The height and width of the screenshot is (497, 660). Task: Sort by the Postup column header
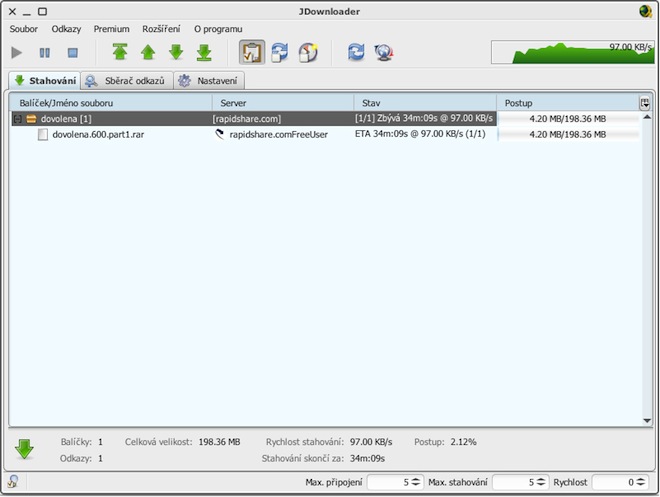pos(568,103)
